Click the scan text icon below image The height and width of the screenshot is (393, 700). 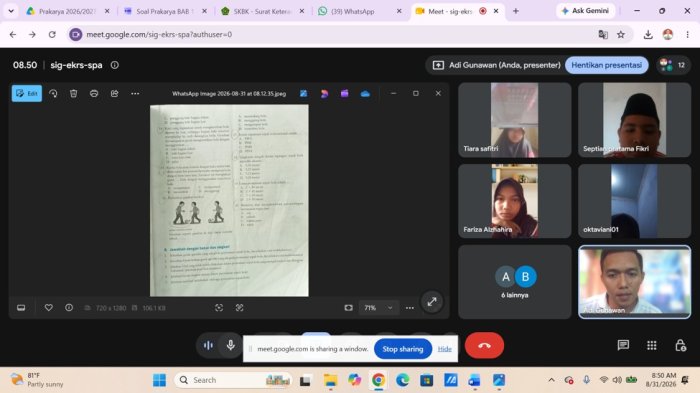click(x=219, y=308)
